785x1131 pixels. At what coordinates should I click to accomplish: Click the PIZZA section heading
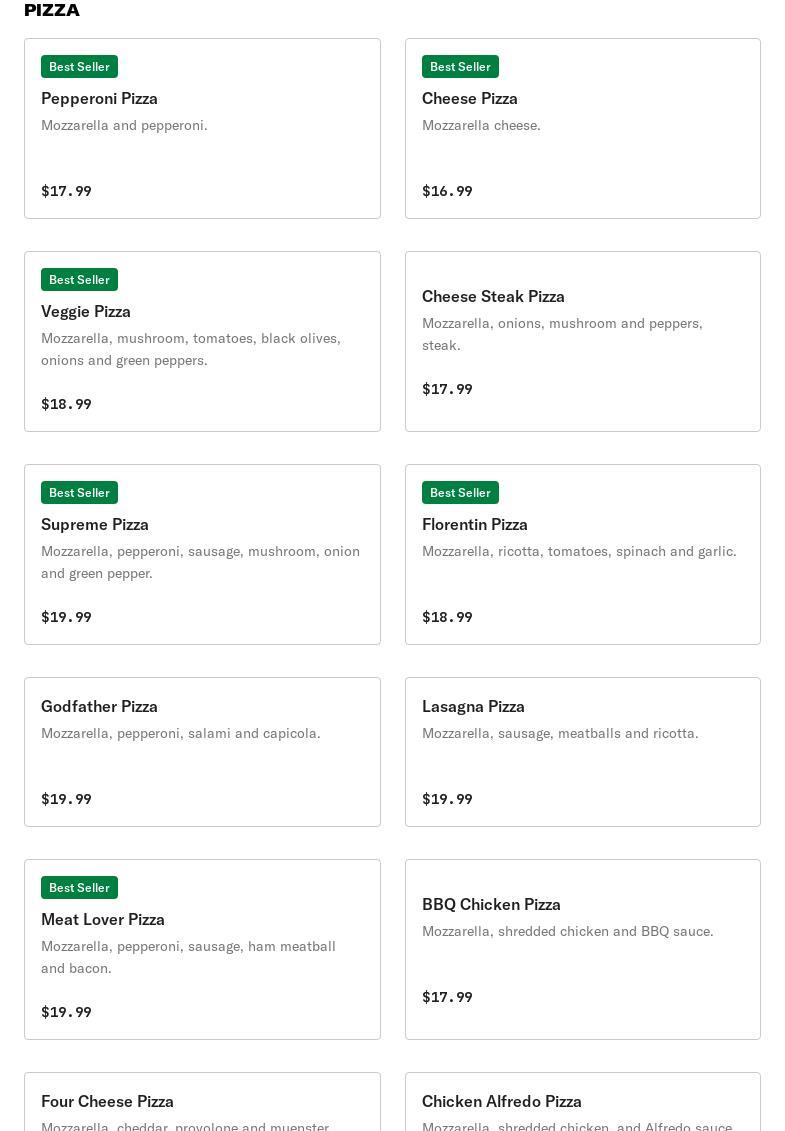[52, 10]
